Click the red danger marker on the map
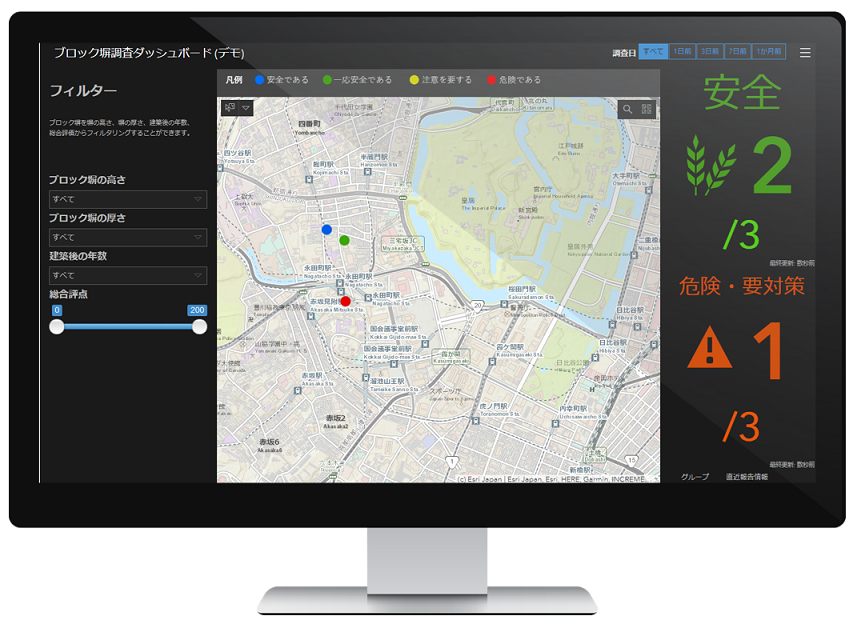 (345, 300)
